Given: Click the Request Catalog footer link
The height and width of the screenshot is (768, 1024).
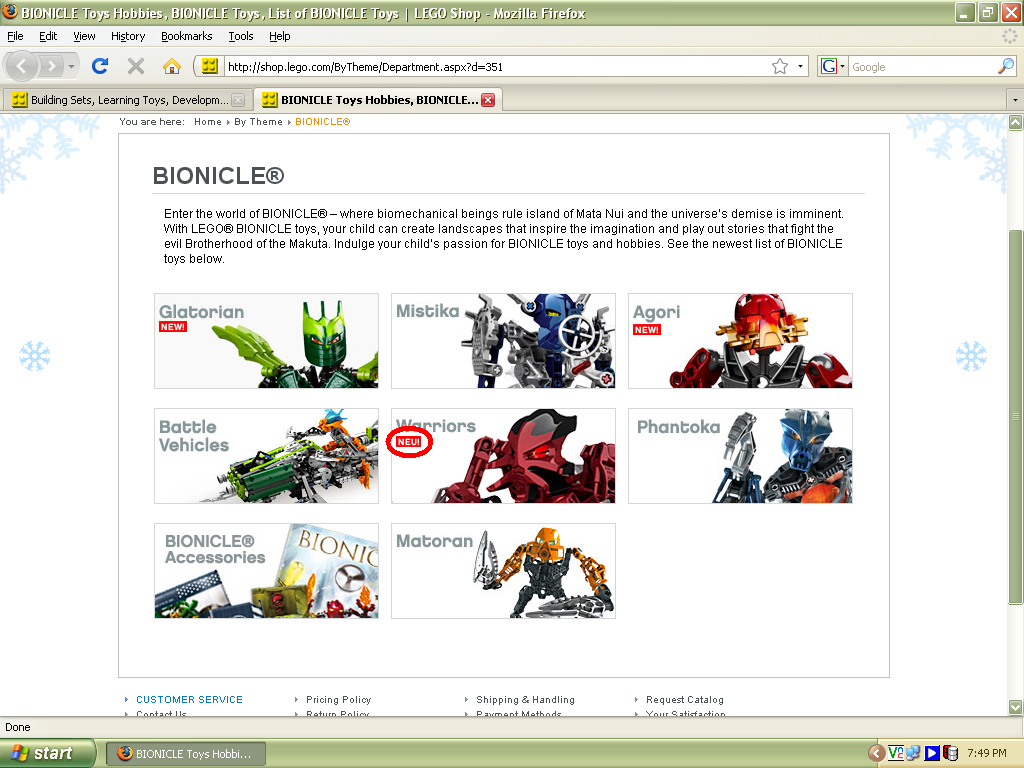Looking at the screenshot, I should (x=685, y=699).
